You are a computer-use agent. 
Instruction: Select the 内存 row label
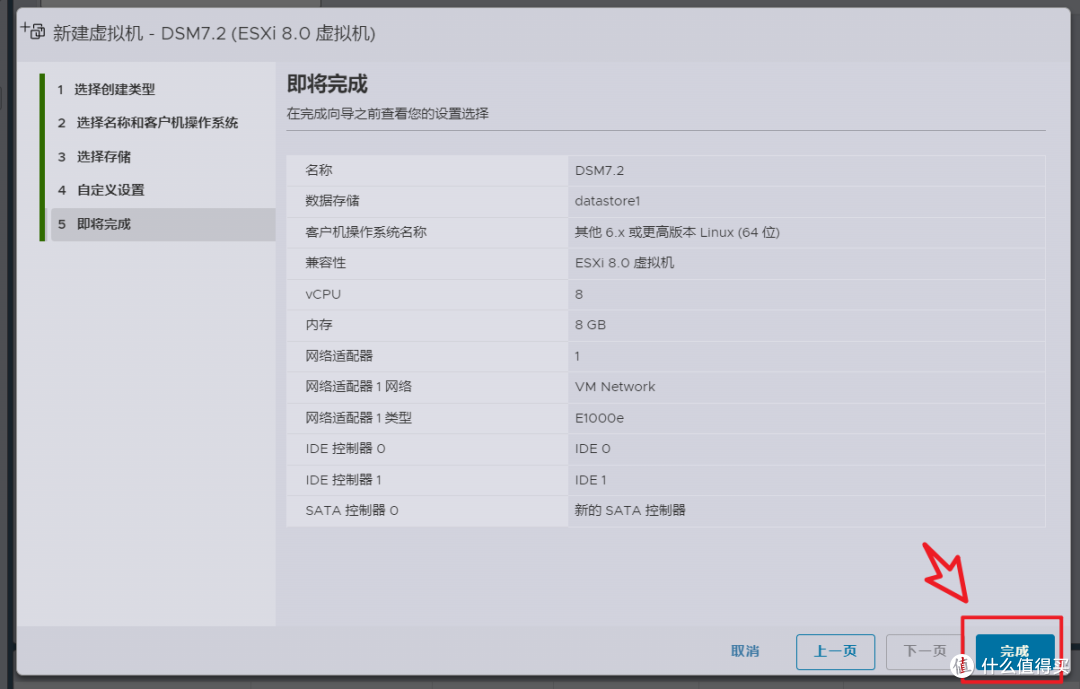click(319, 325)
